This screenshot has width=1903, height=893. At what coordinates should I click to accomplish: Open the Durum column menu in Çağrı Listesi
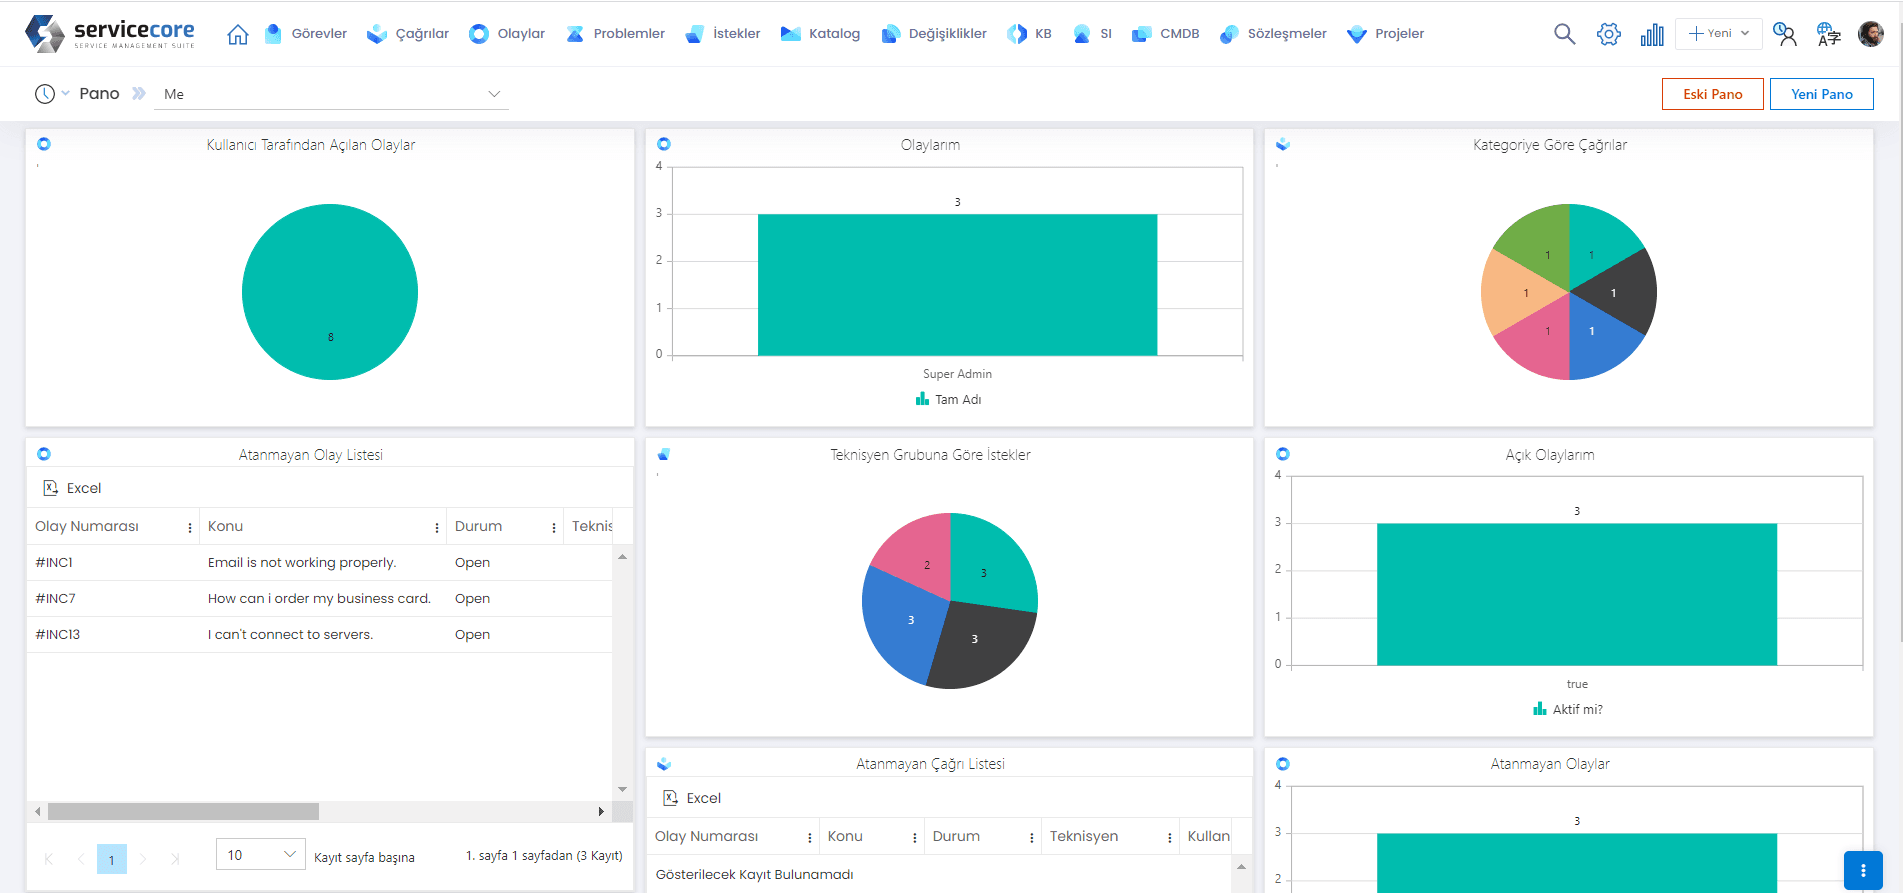pos(1032,837)
